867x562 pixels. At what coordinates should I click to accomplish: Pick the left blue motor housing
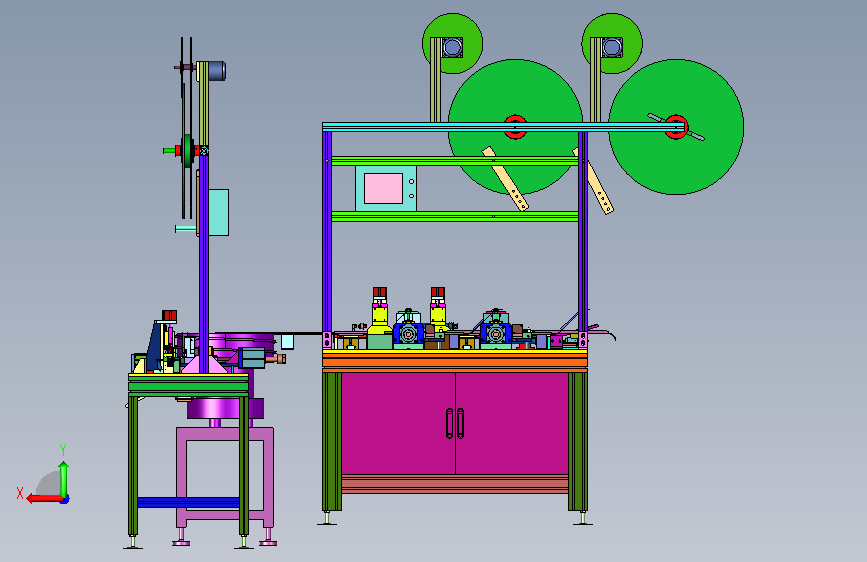tap(409, 334)
